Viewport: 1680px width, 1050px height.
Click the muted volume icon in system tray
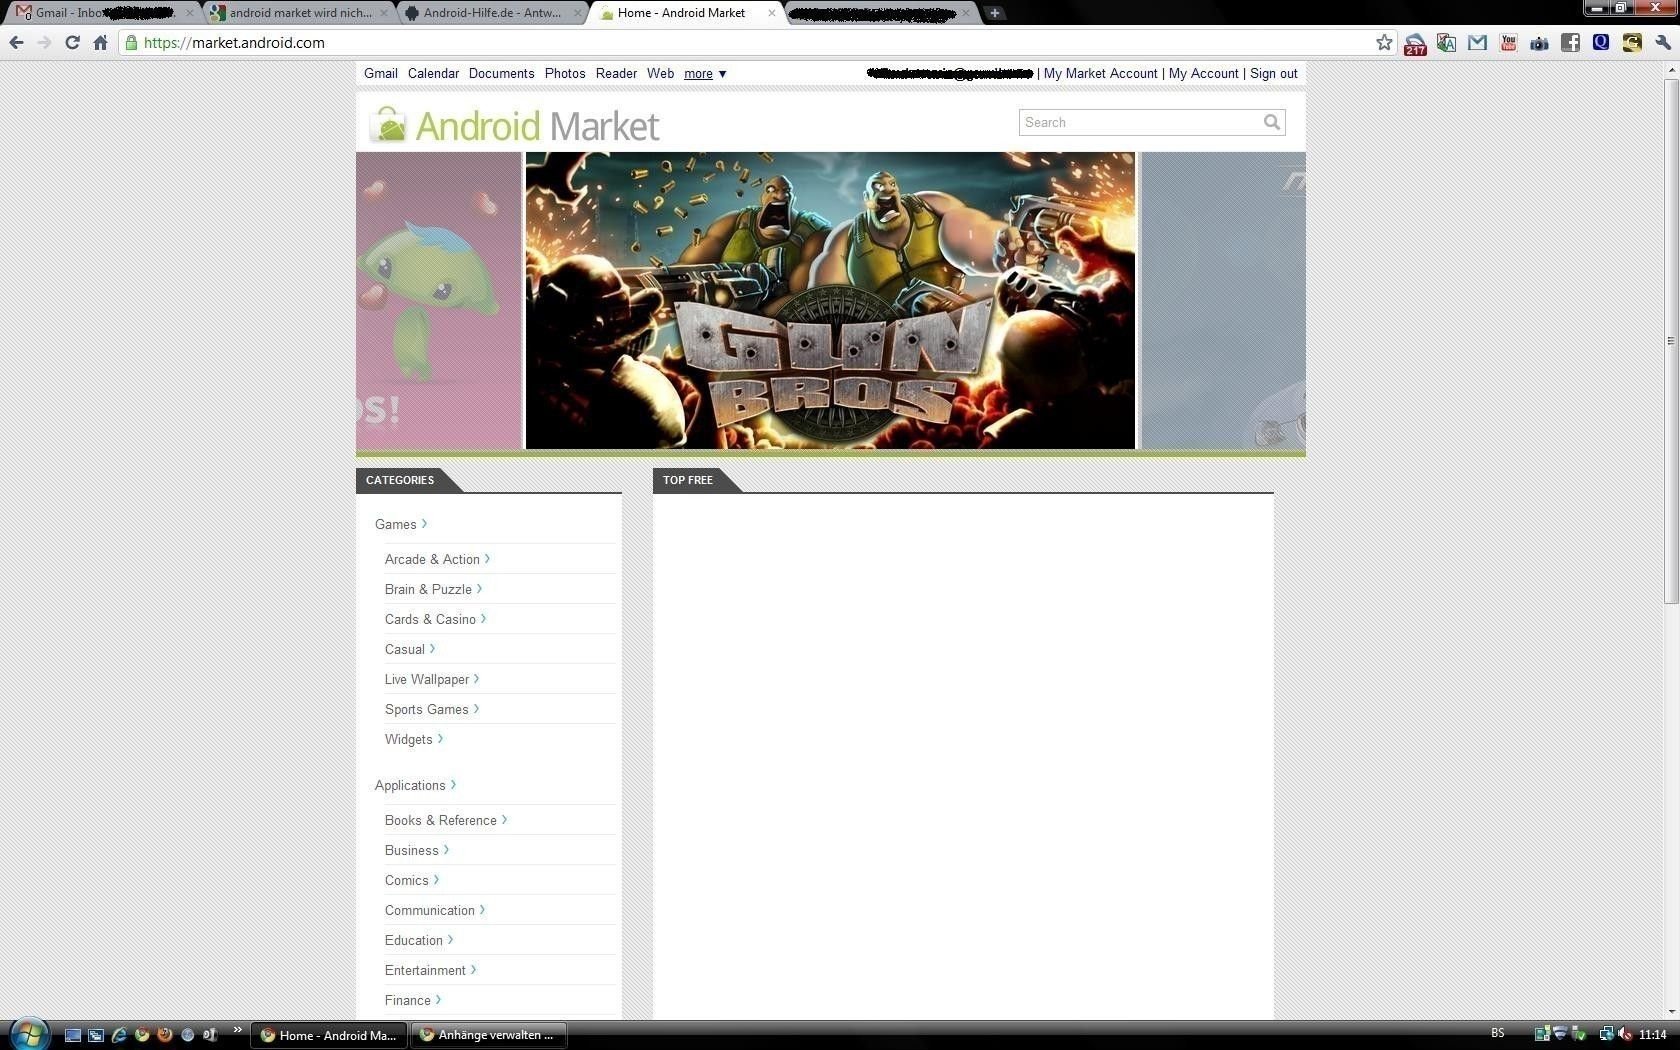pos(1625,1034)
